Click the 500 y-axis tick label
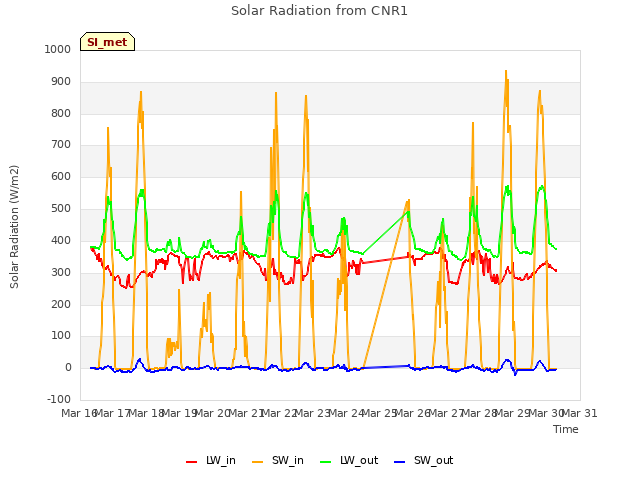 [61, 209]
